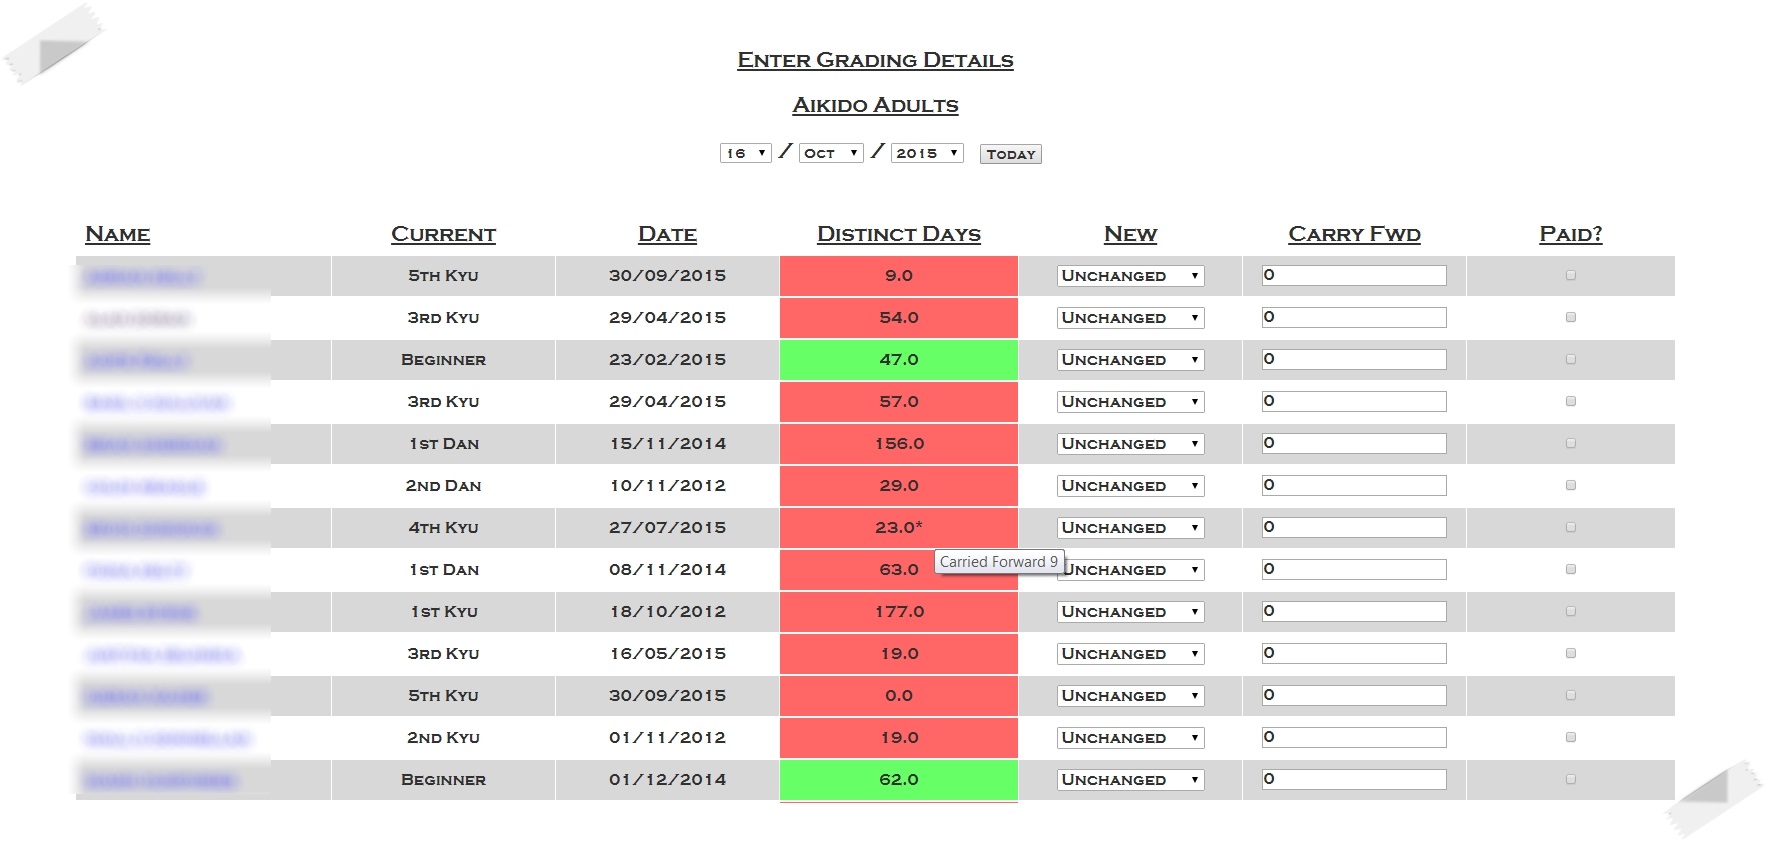1767x841 pixels.
Task: Click the Distinct Days column header
Action: pyautogui.click(x=898, y=234)
